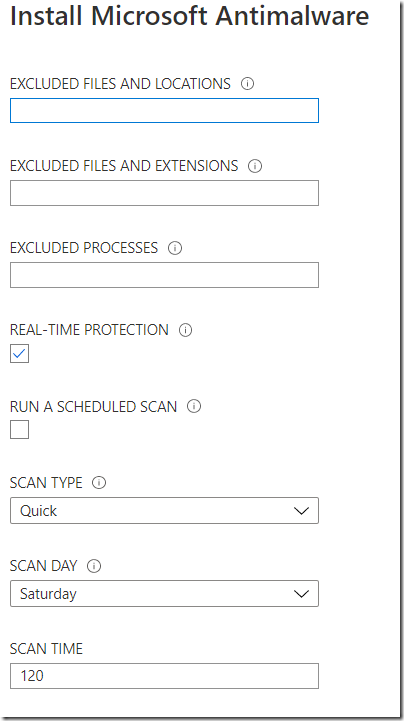Click into the Excluded Processes field
404x721 pixels.
click(164, 275)
